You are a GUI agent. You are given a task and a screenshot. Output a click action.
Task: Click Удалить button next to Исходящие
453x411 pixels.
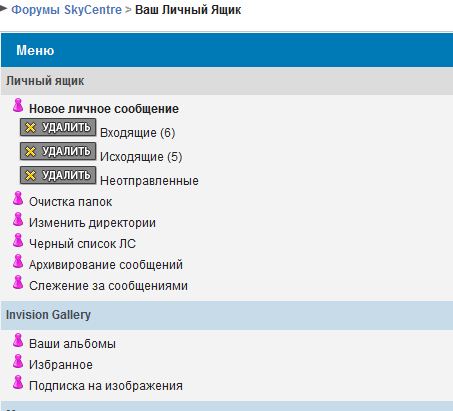58,151
